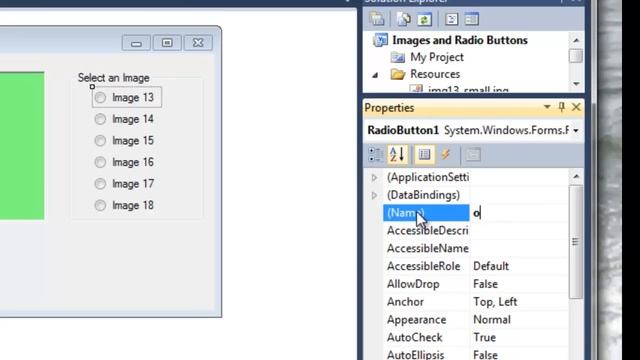This screenshot has height=360, width=640.
Task: Click View Designer icon in Solution Explorer
Action: pyautogui.click(x=471, y=19)
